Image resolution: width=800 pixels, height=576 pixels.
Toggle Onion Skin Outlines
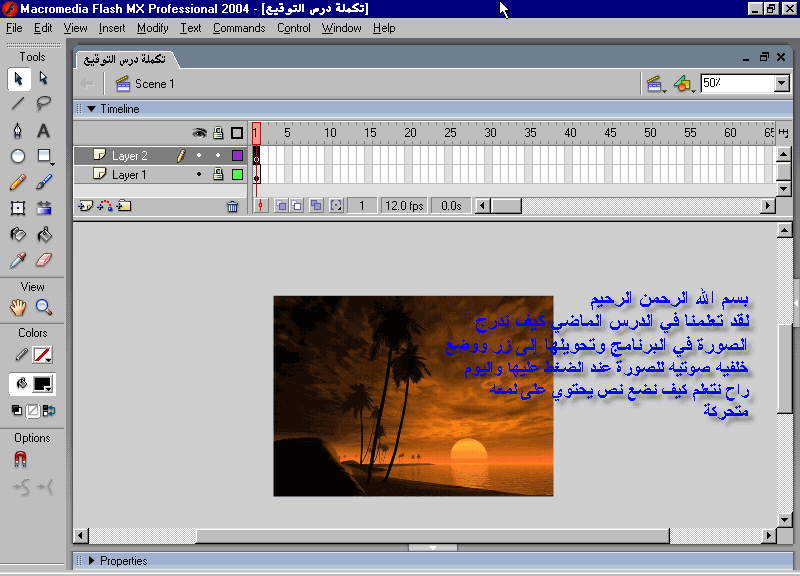[x=296, y=206]
